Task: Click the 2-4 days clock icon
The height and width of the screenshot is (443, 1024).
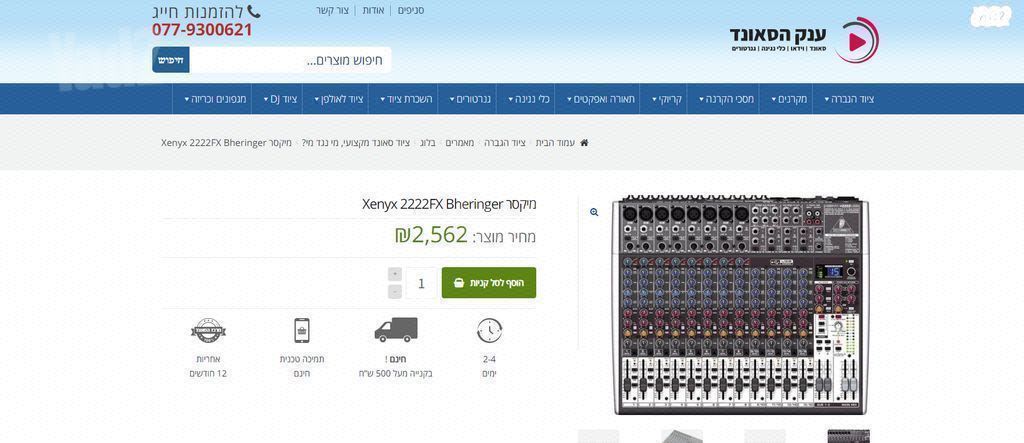Action: 489,331
